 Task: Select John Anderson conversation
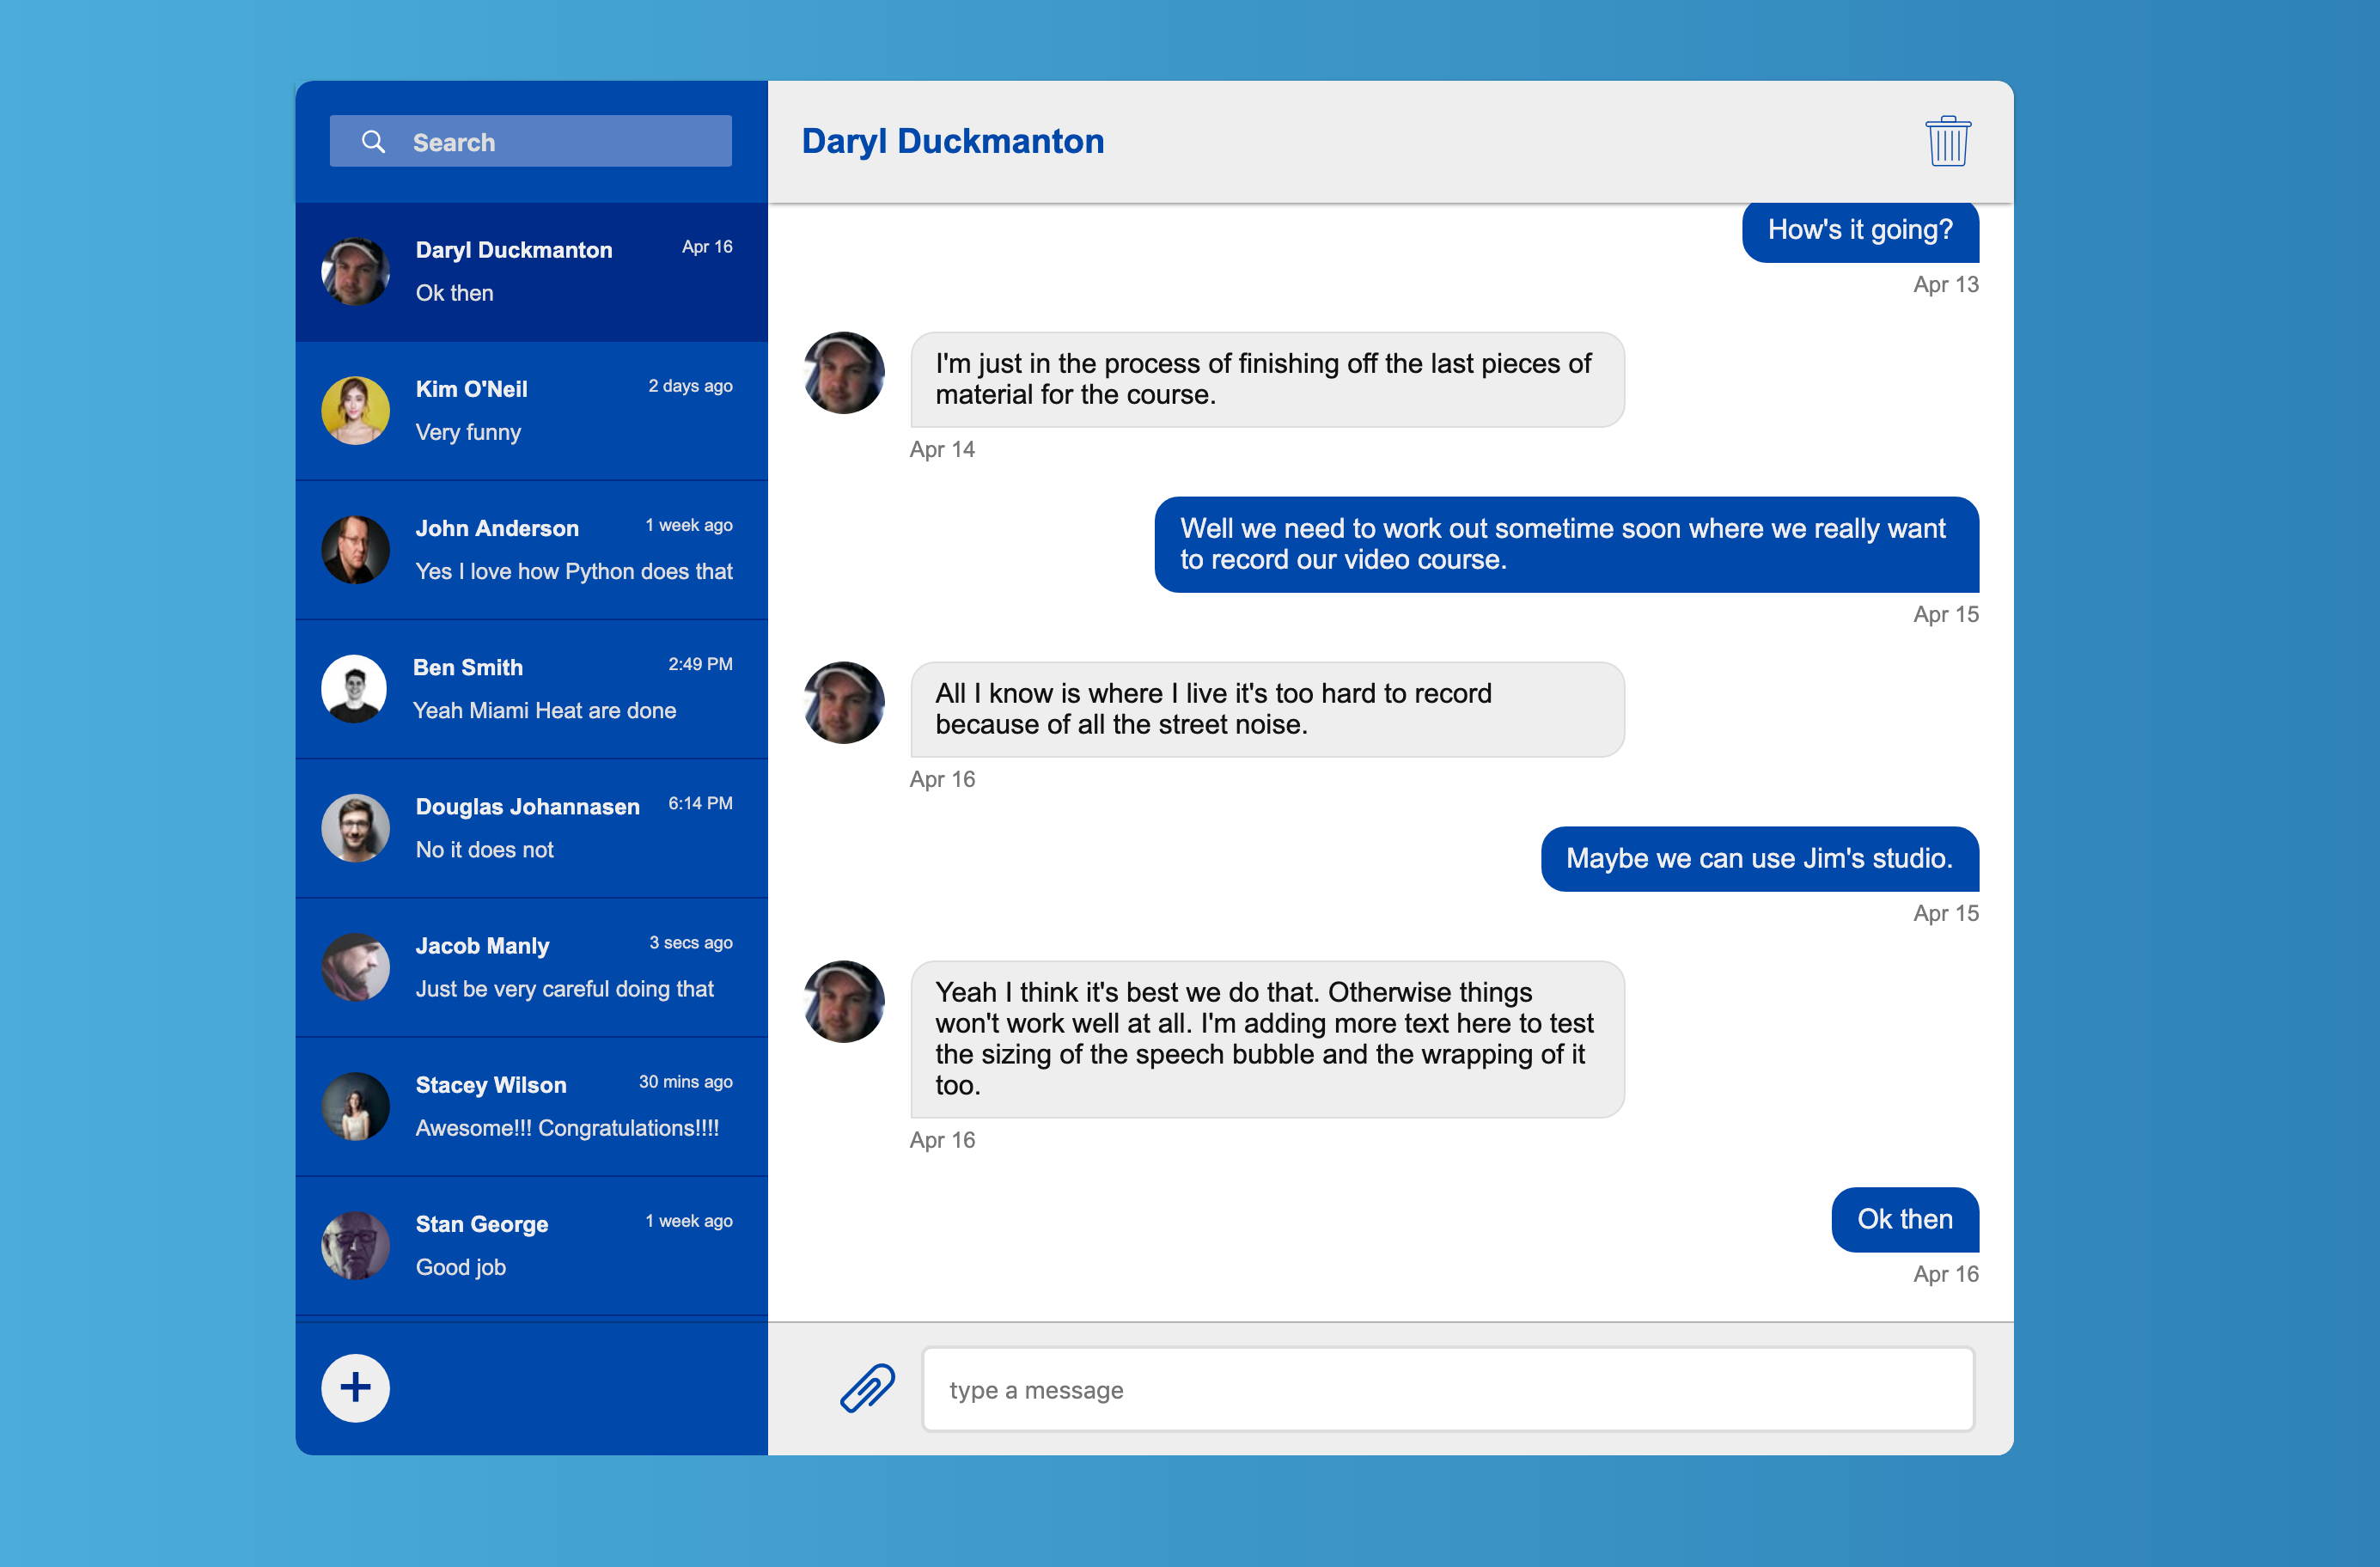(x=532, y=547)
